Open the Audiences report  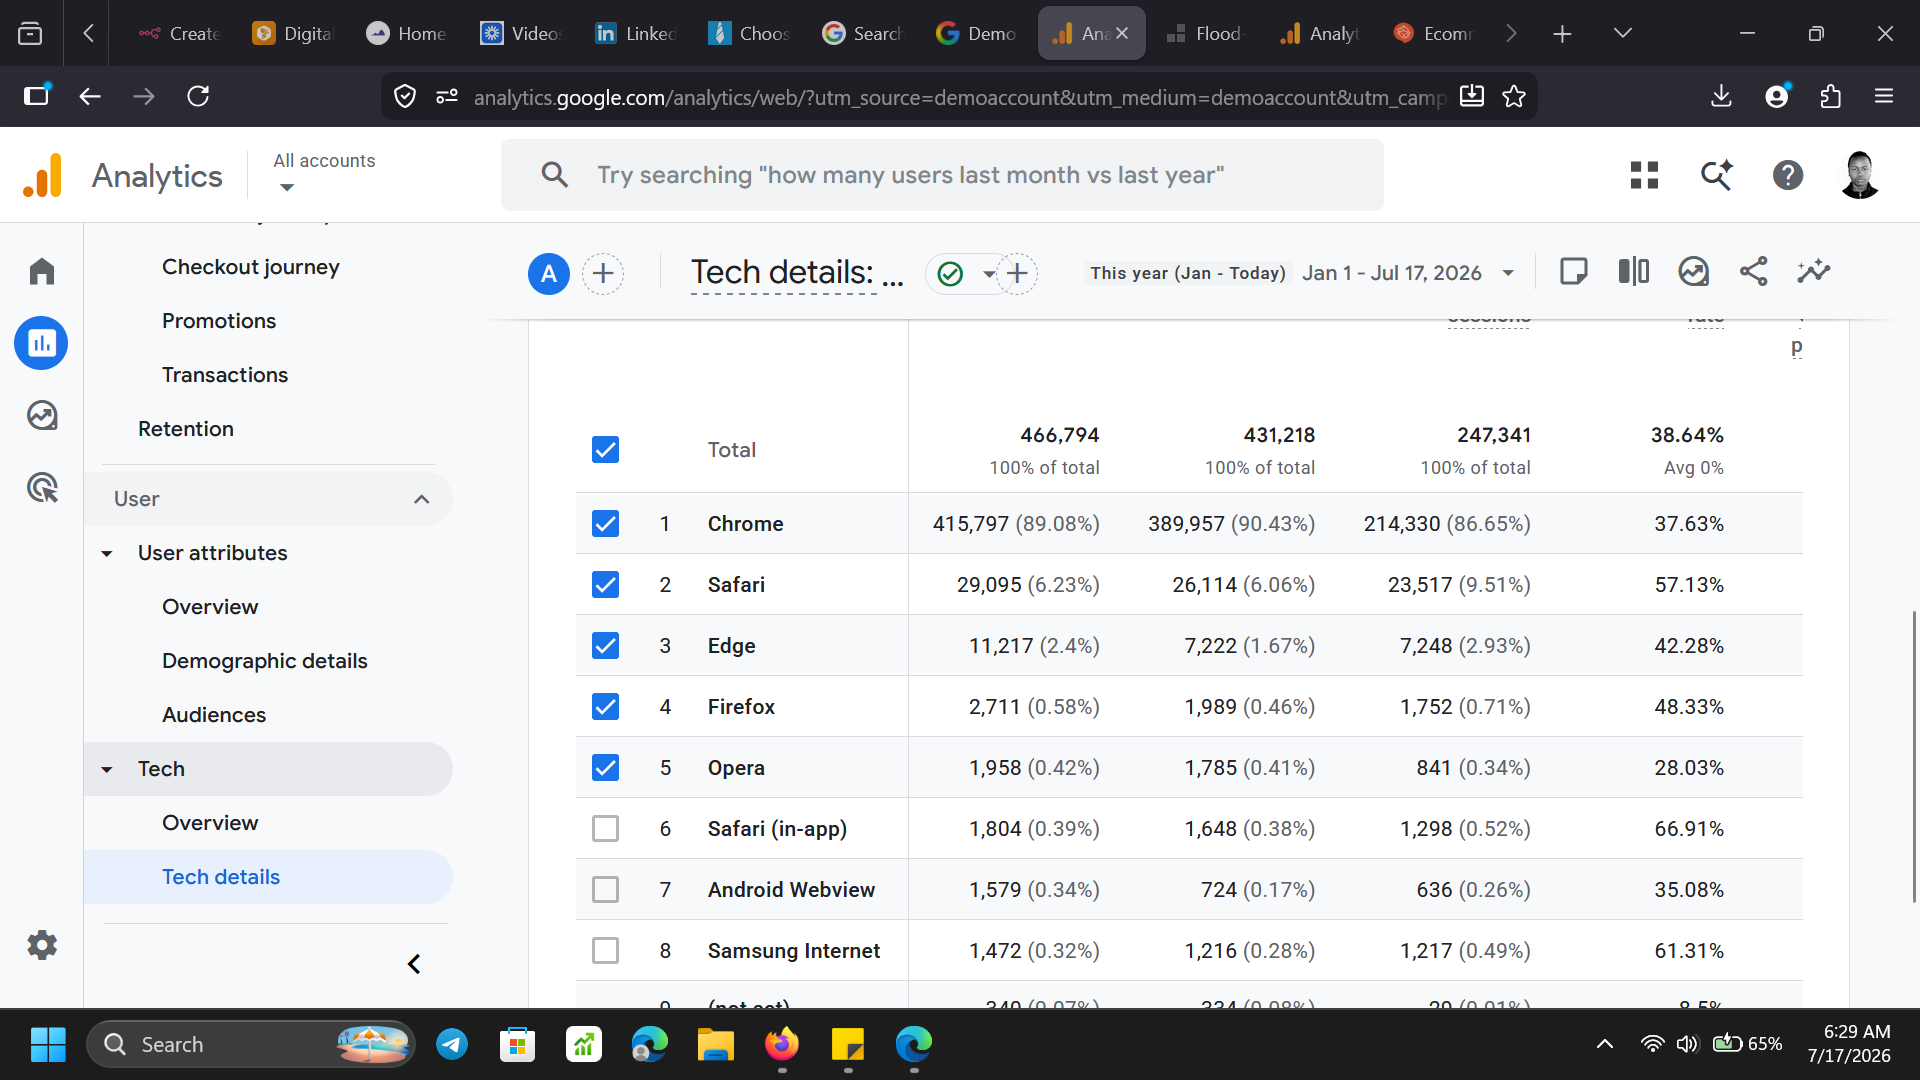click(214, 715)
